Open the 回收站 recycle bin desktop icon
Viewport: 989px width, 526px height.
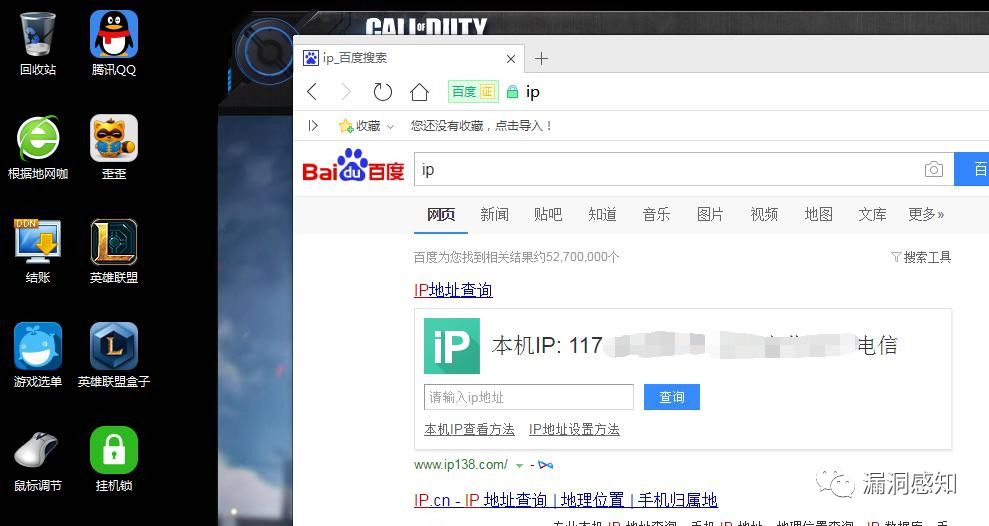click(x=38, y=43)
